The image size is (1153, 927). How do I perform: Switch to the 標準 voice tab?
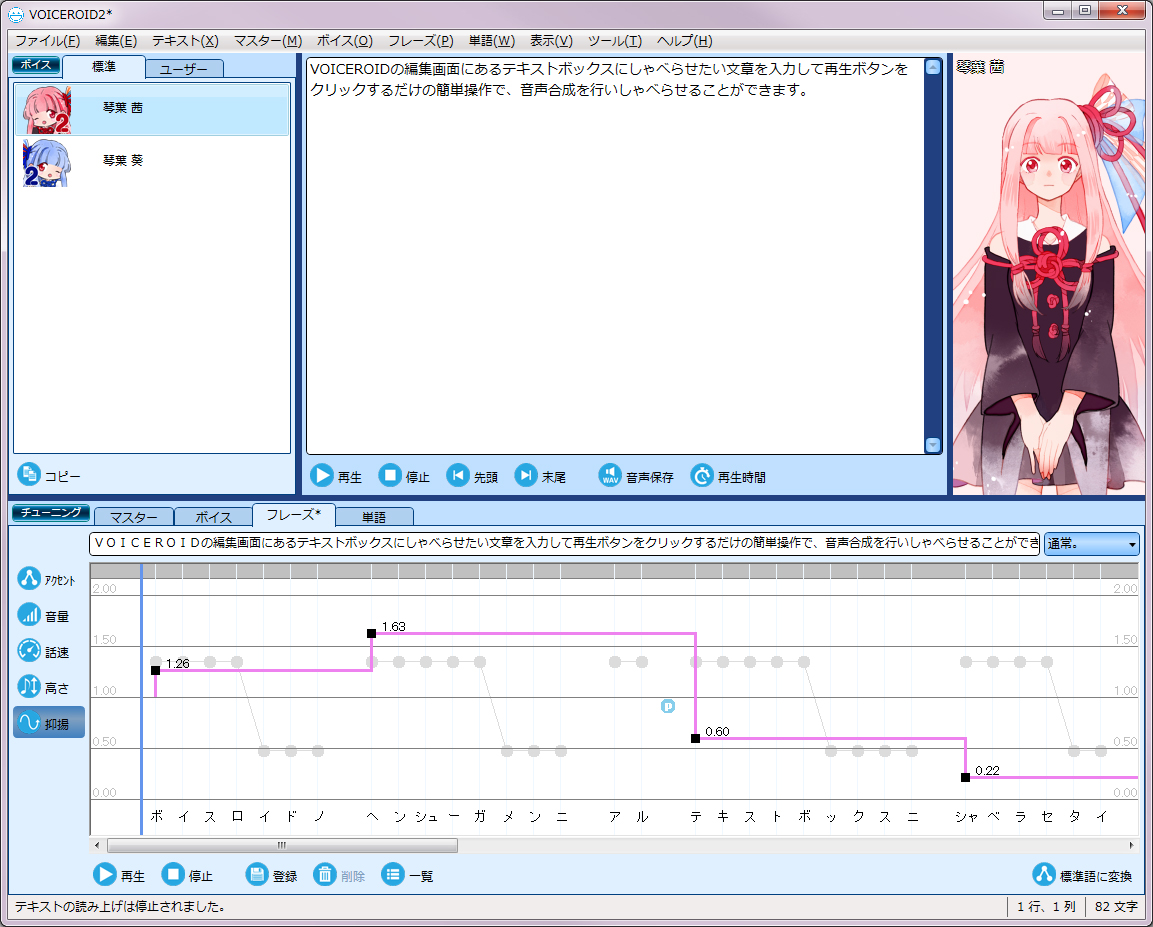[x=104, y=67]
